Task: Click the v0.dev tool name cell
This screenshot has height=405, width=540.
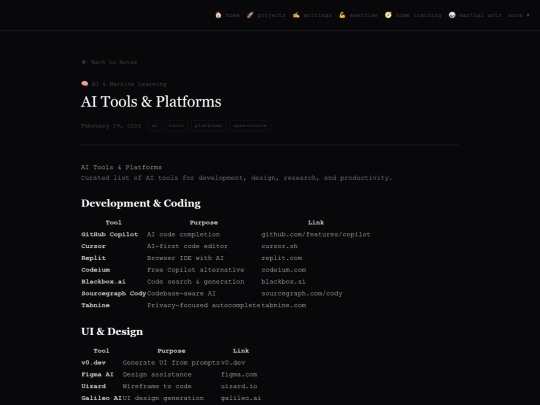Action: [93, 363]
